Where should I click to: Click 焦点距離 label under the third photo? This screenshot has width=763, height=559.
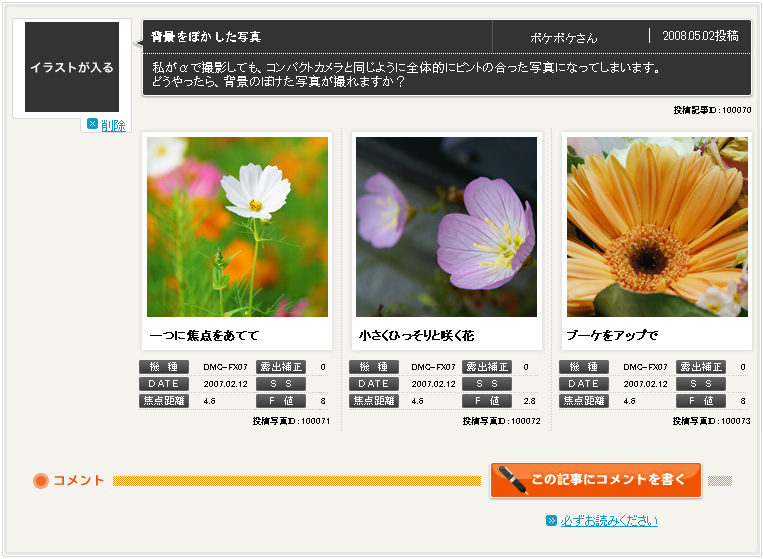coord(584,401)
